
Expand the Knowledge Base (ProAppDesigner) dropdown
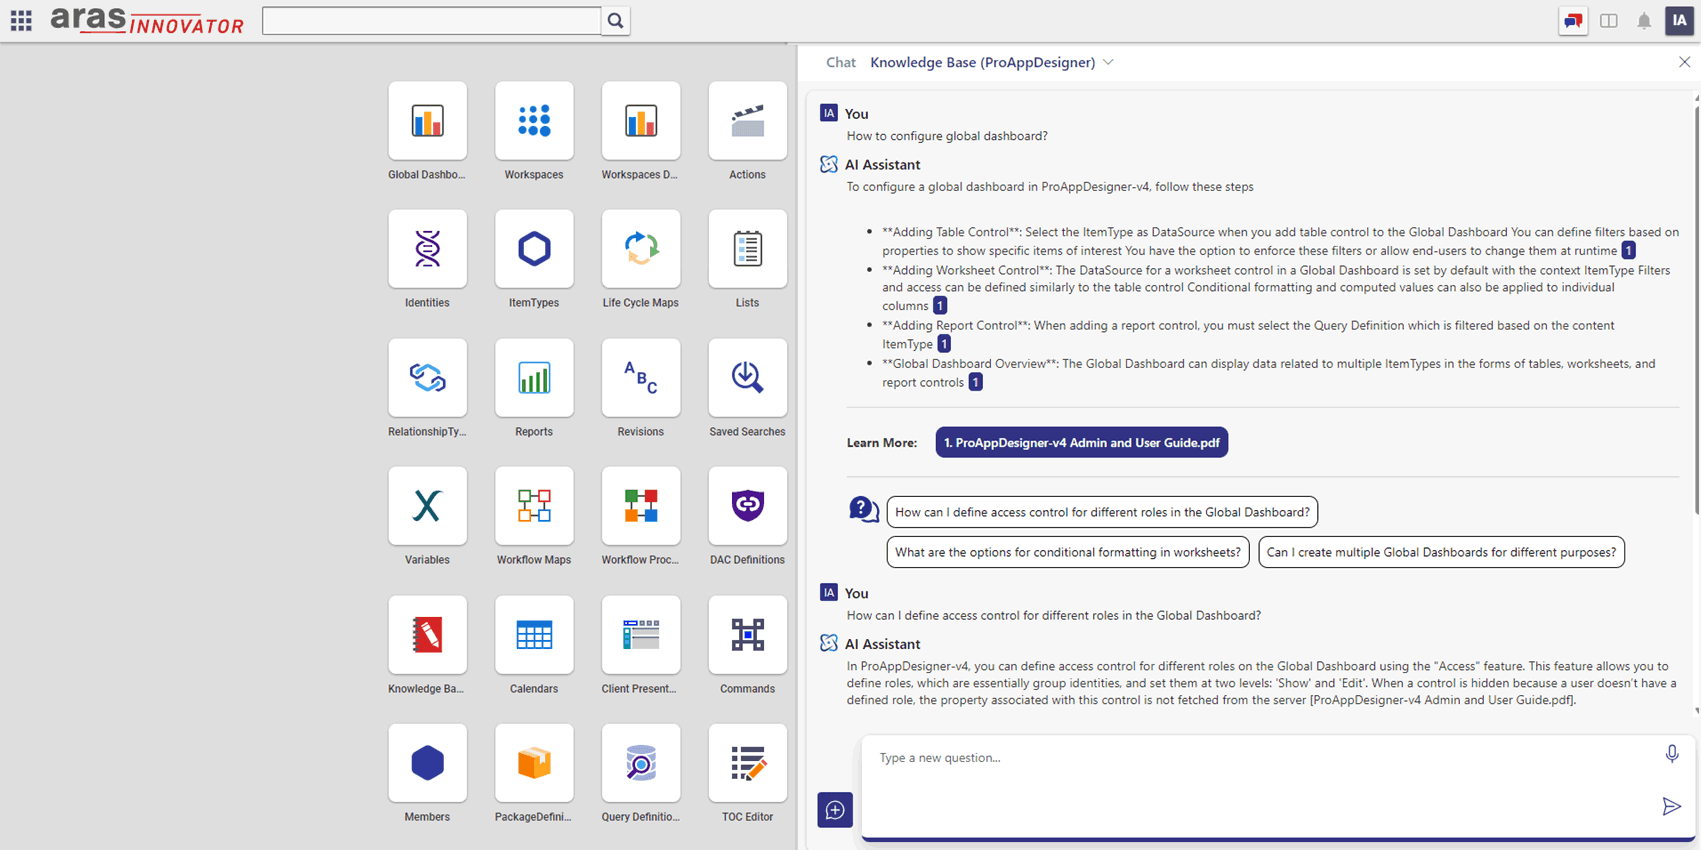(1108, 62)
